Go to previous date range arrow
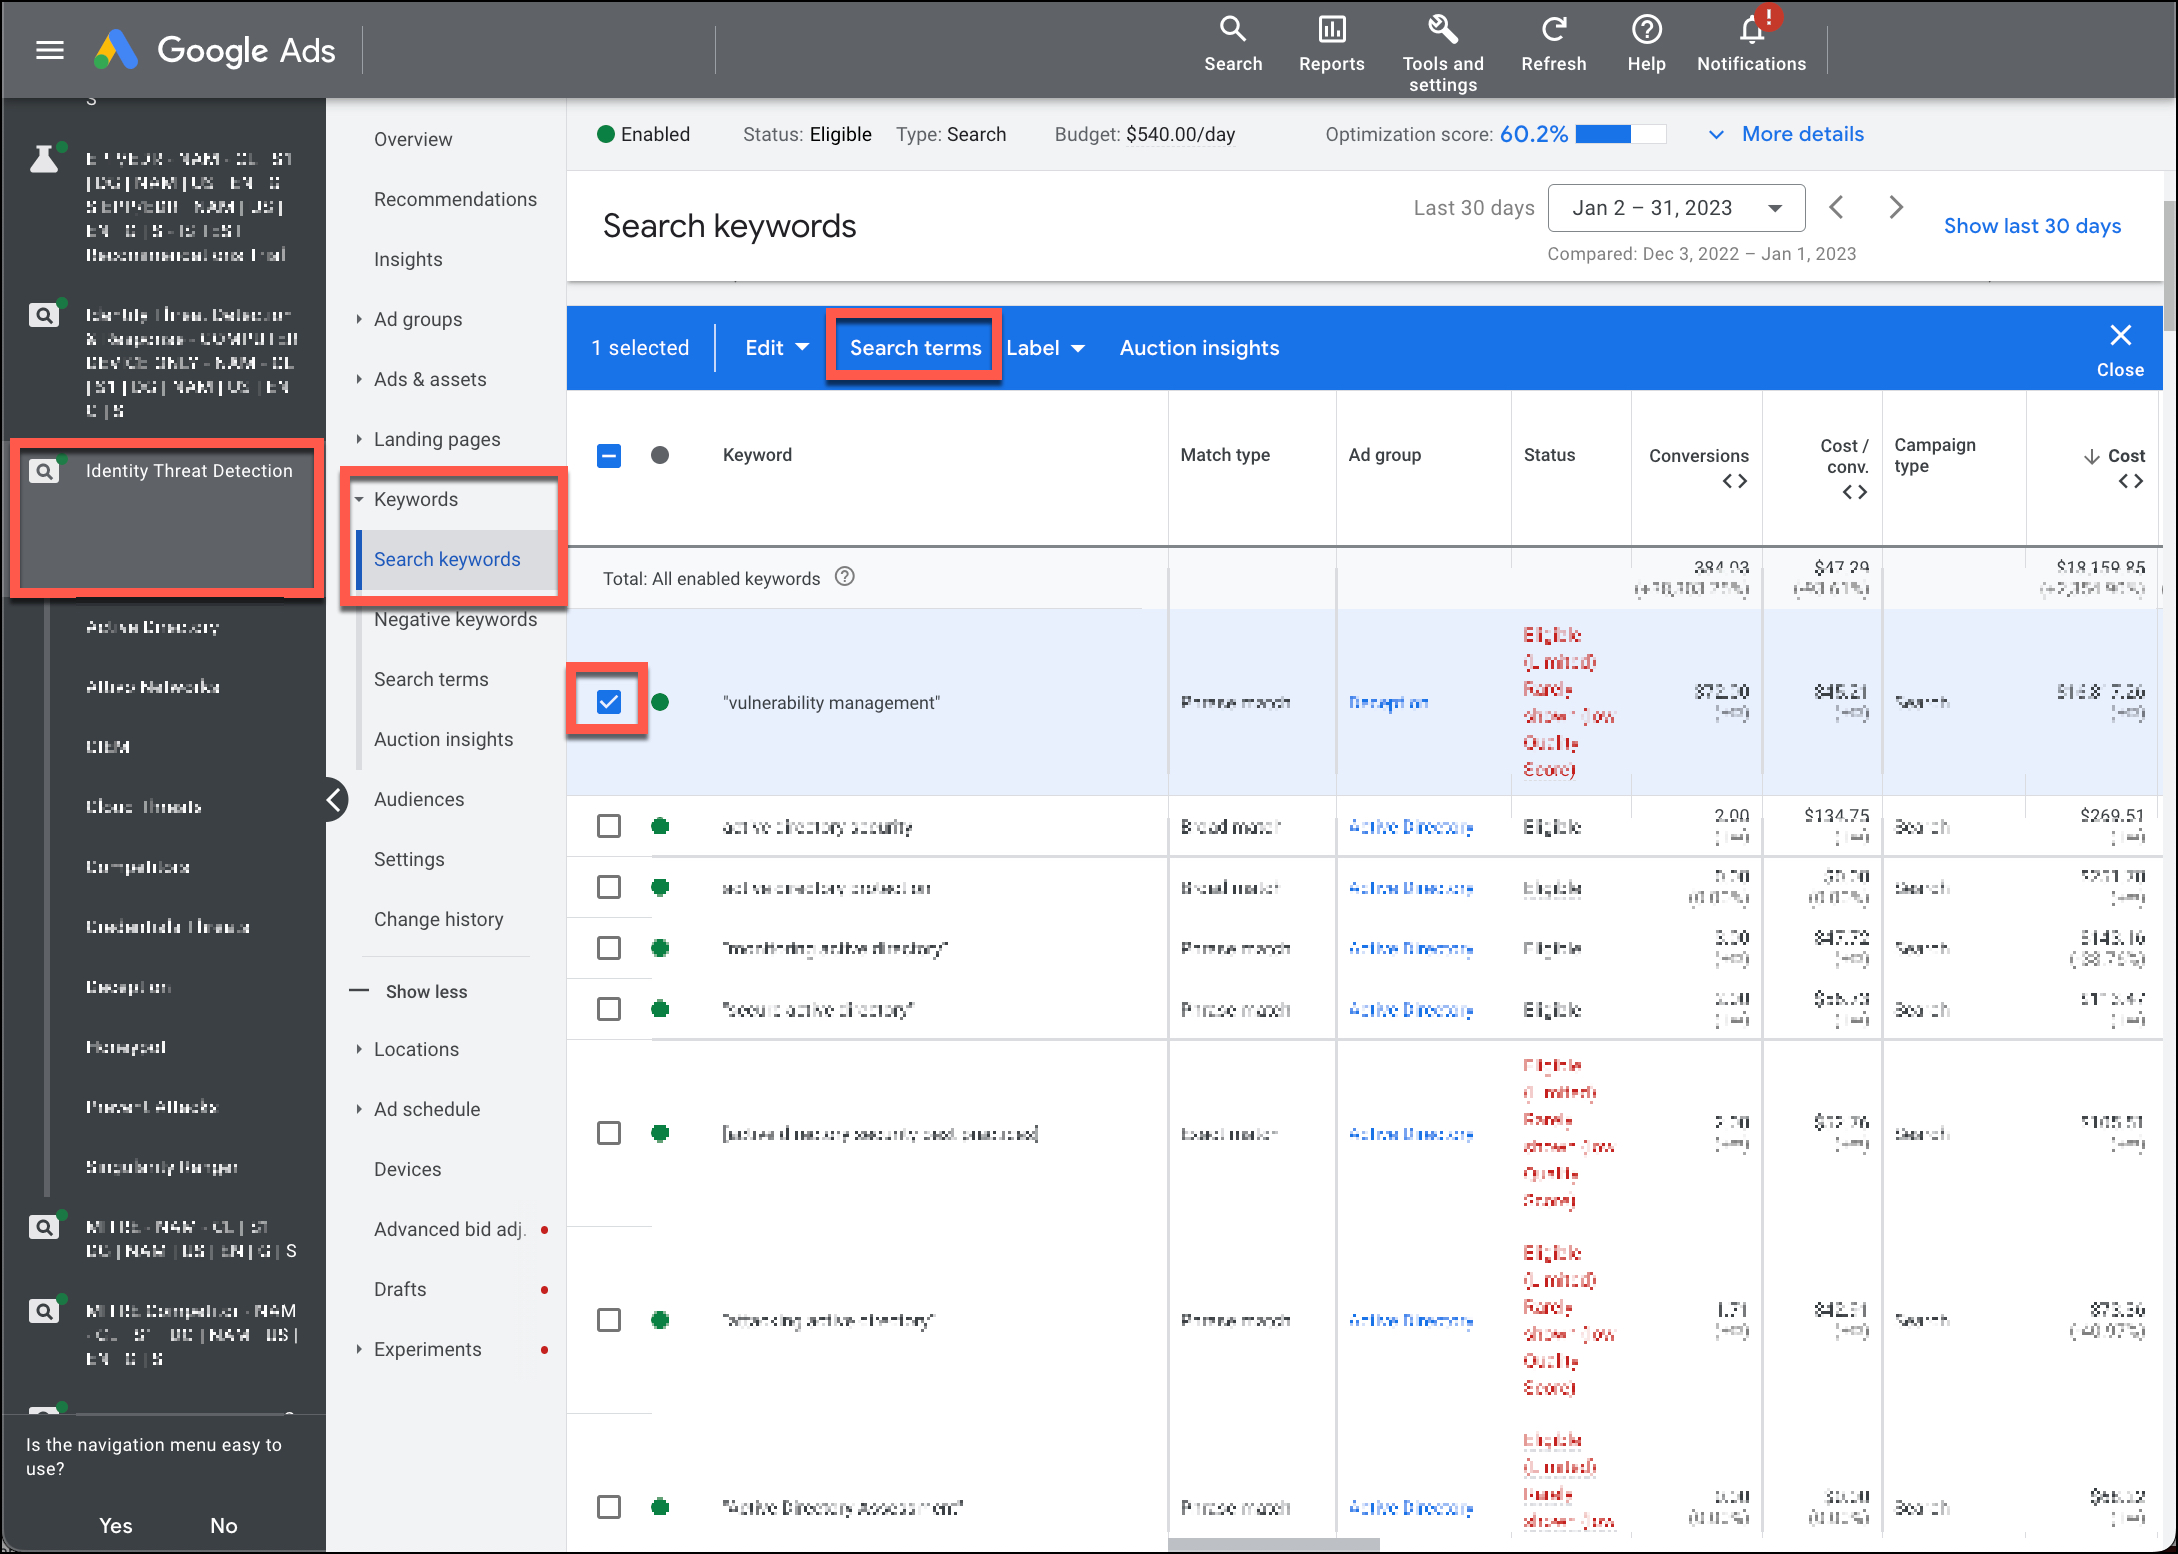 (x=1836, y=208)
